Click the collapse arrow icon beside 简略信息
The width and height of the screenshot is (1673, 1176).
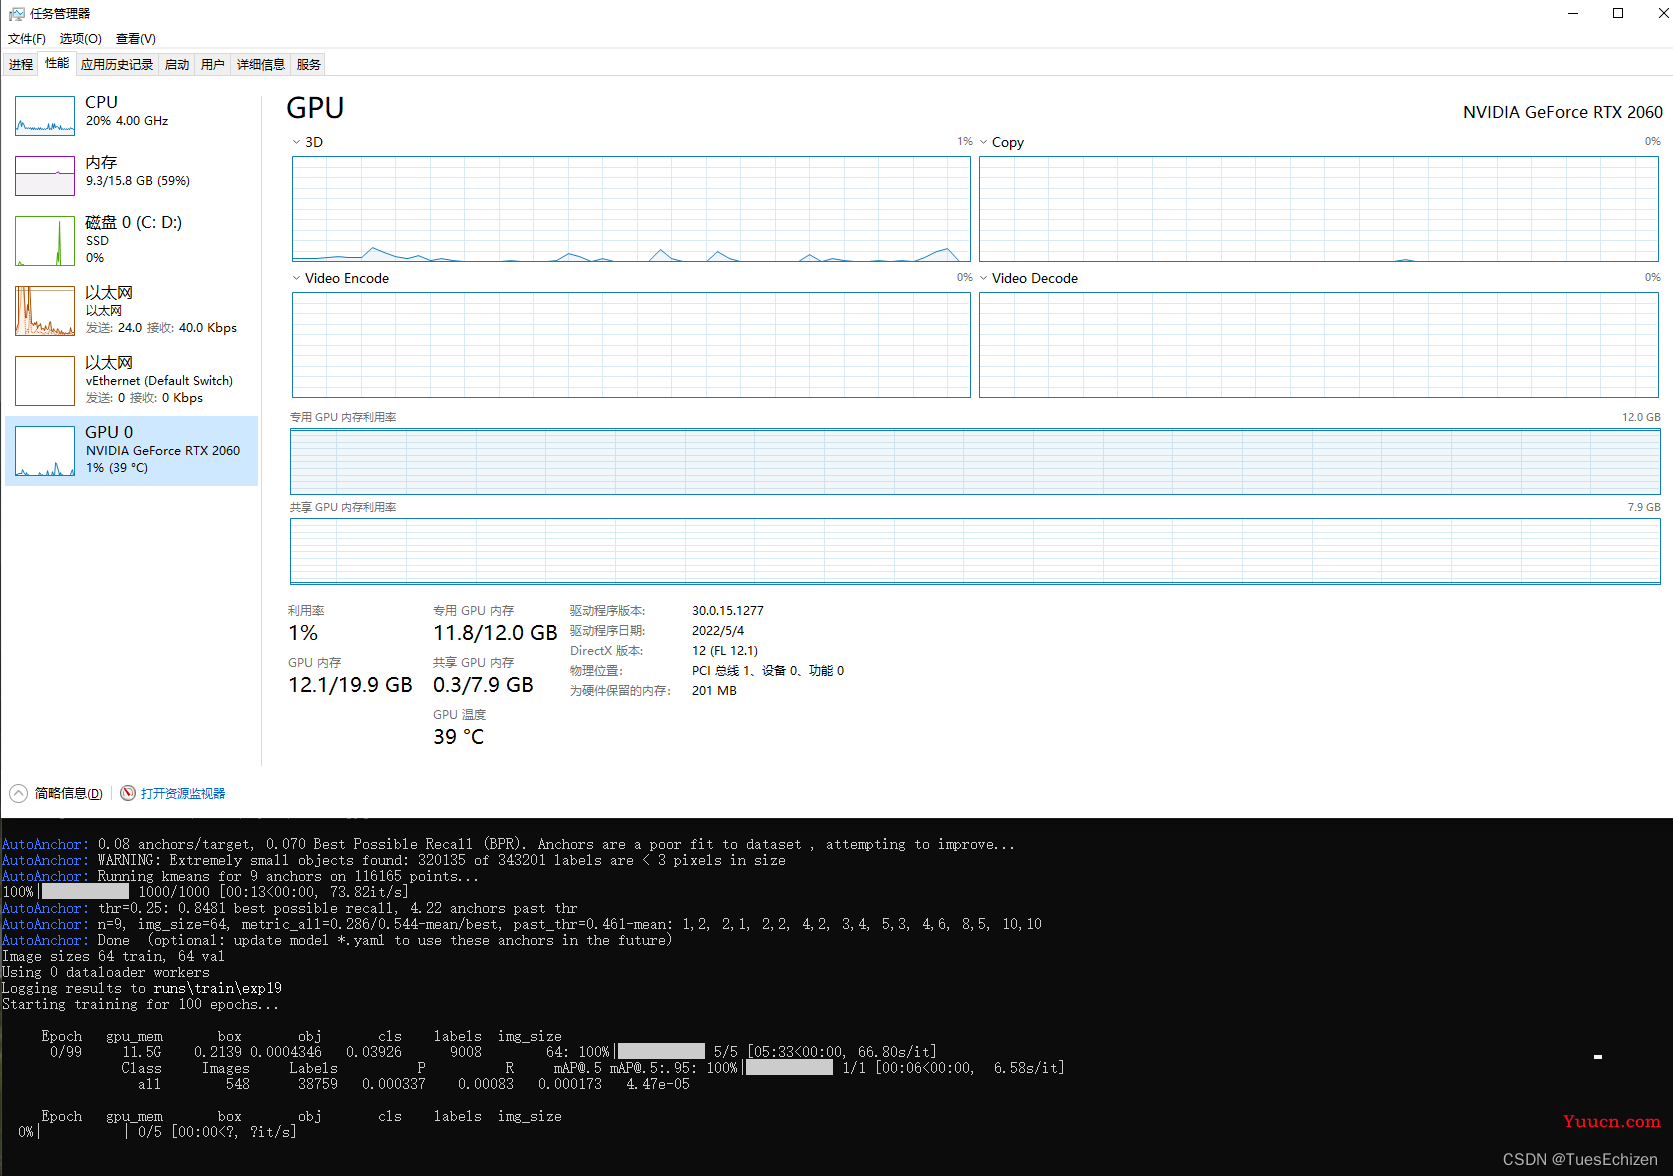18,793
